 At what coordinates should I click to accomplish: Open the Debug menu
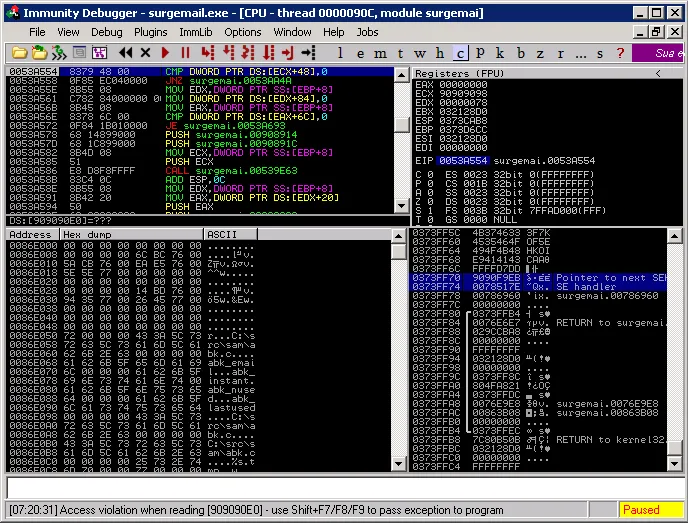[x=107, y=32]
